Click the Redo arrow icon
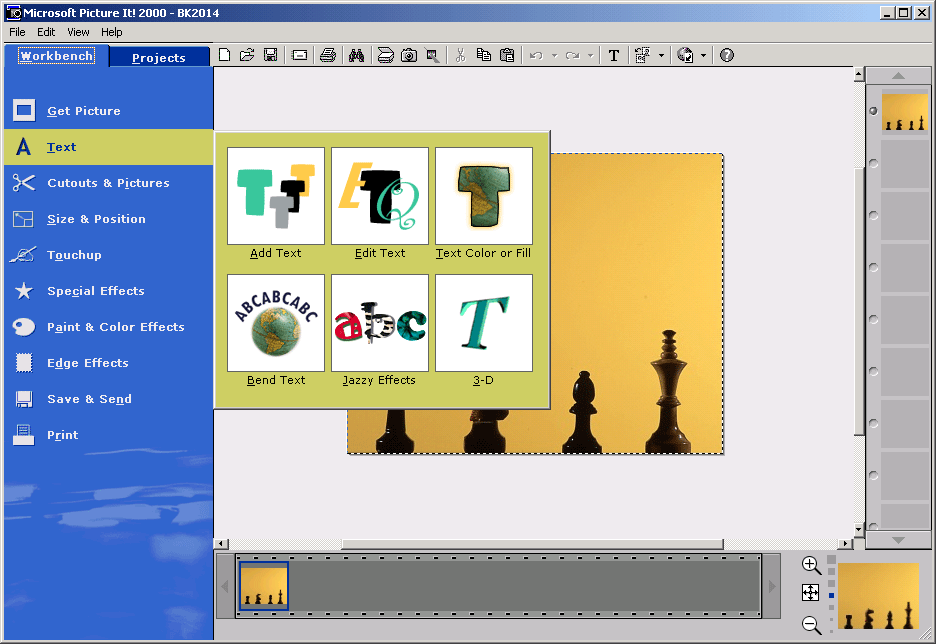This screenshot has width=936, height=644. point(572,56)
